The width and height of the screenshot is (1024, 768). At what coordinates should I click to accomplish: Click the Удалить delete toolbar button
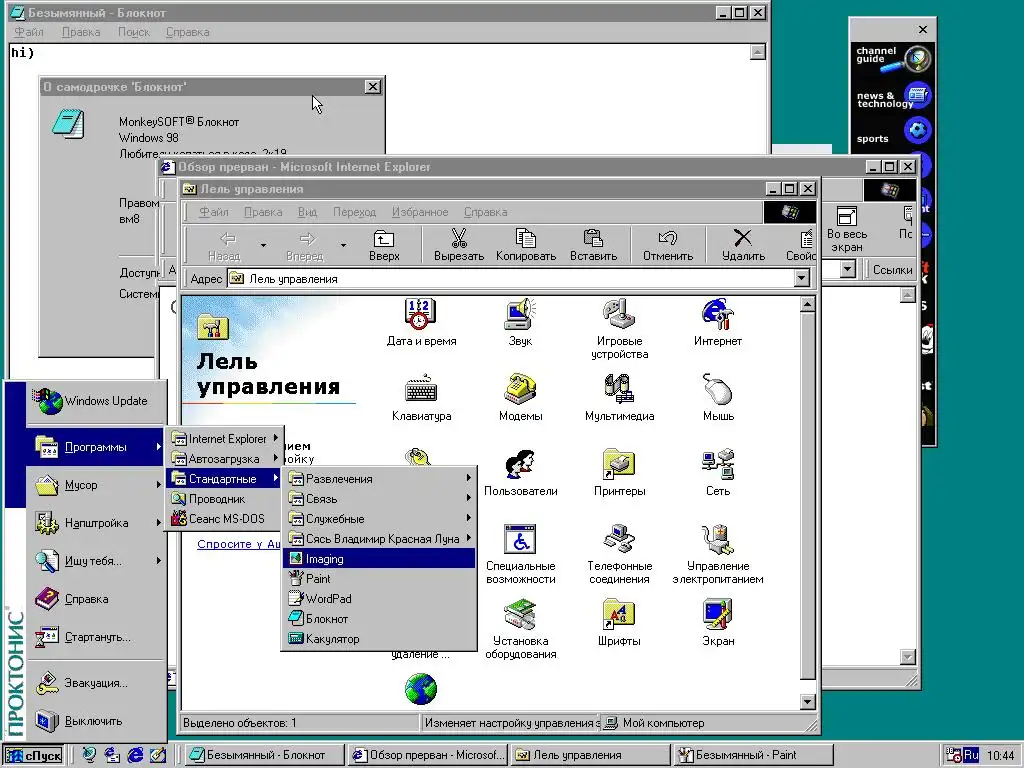743,246
